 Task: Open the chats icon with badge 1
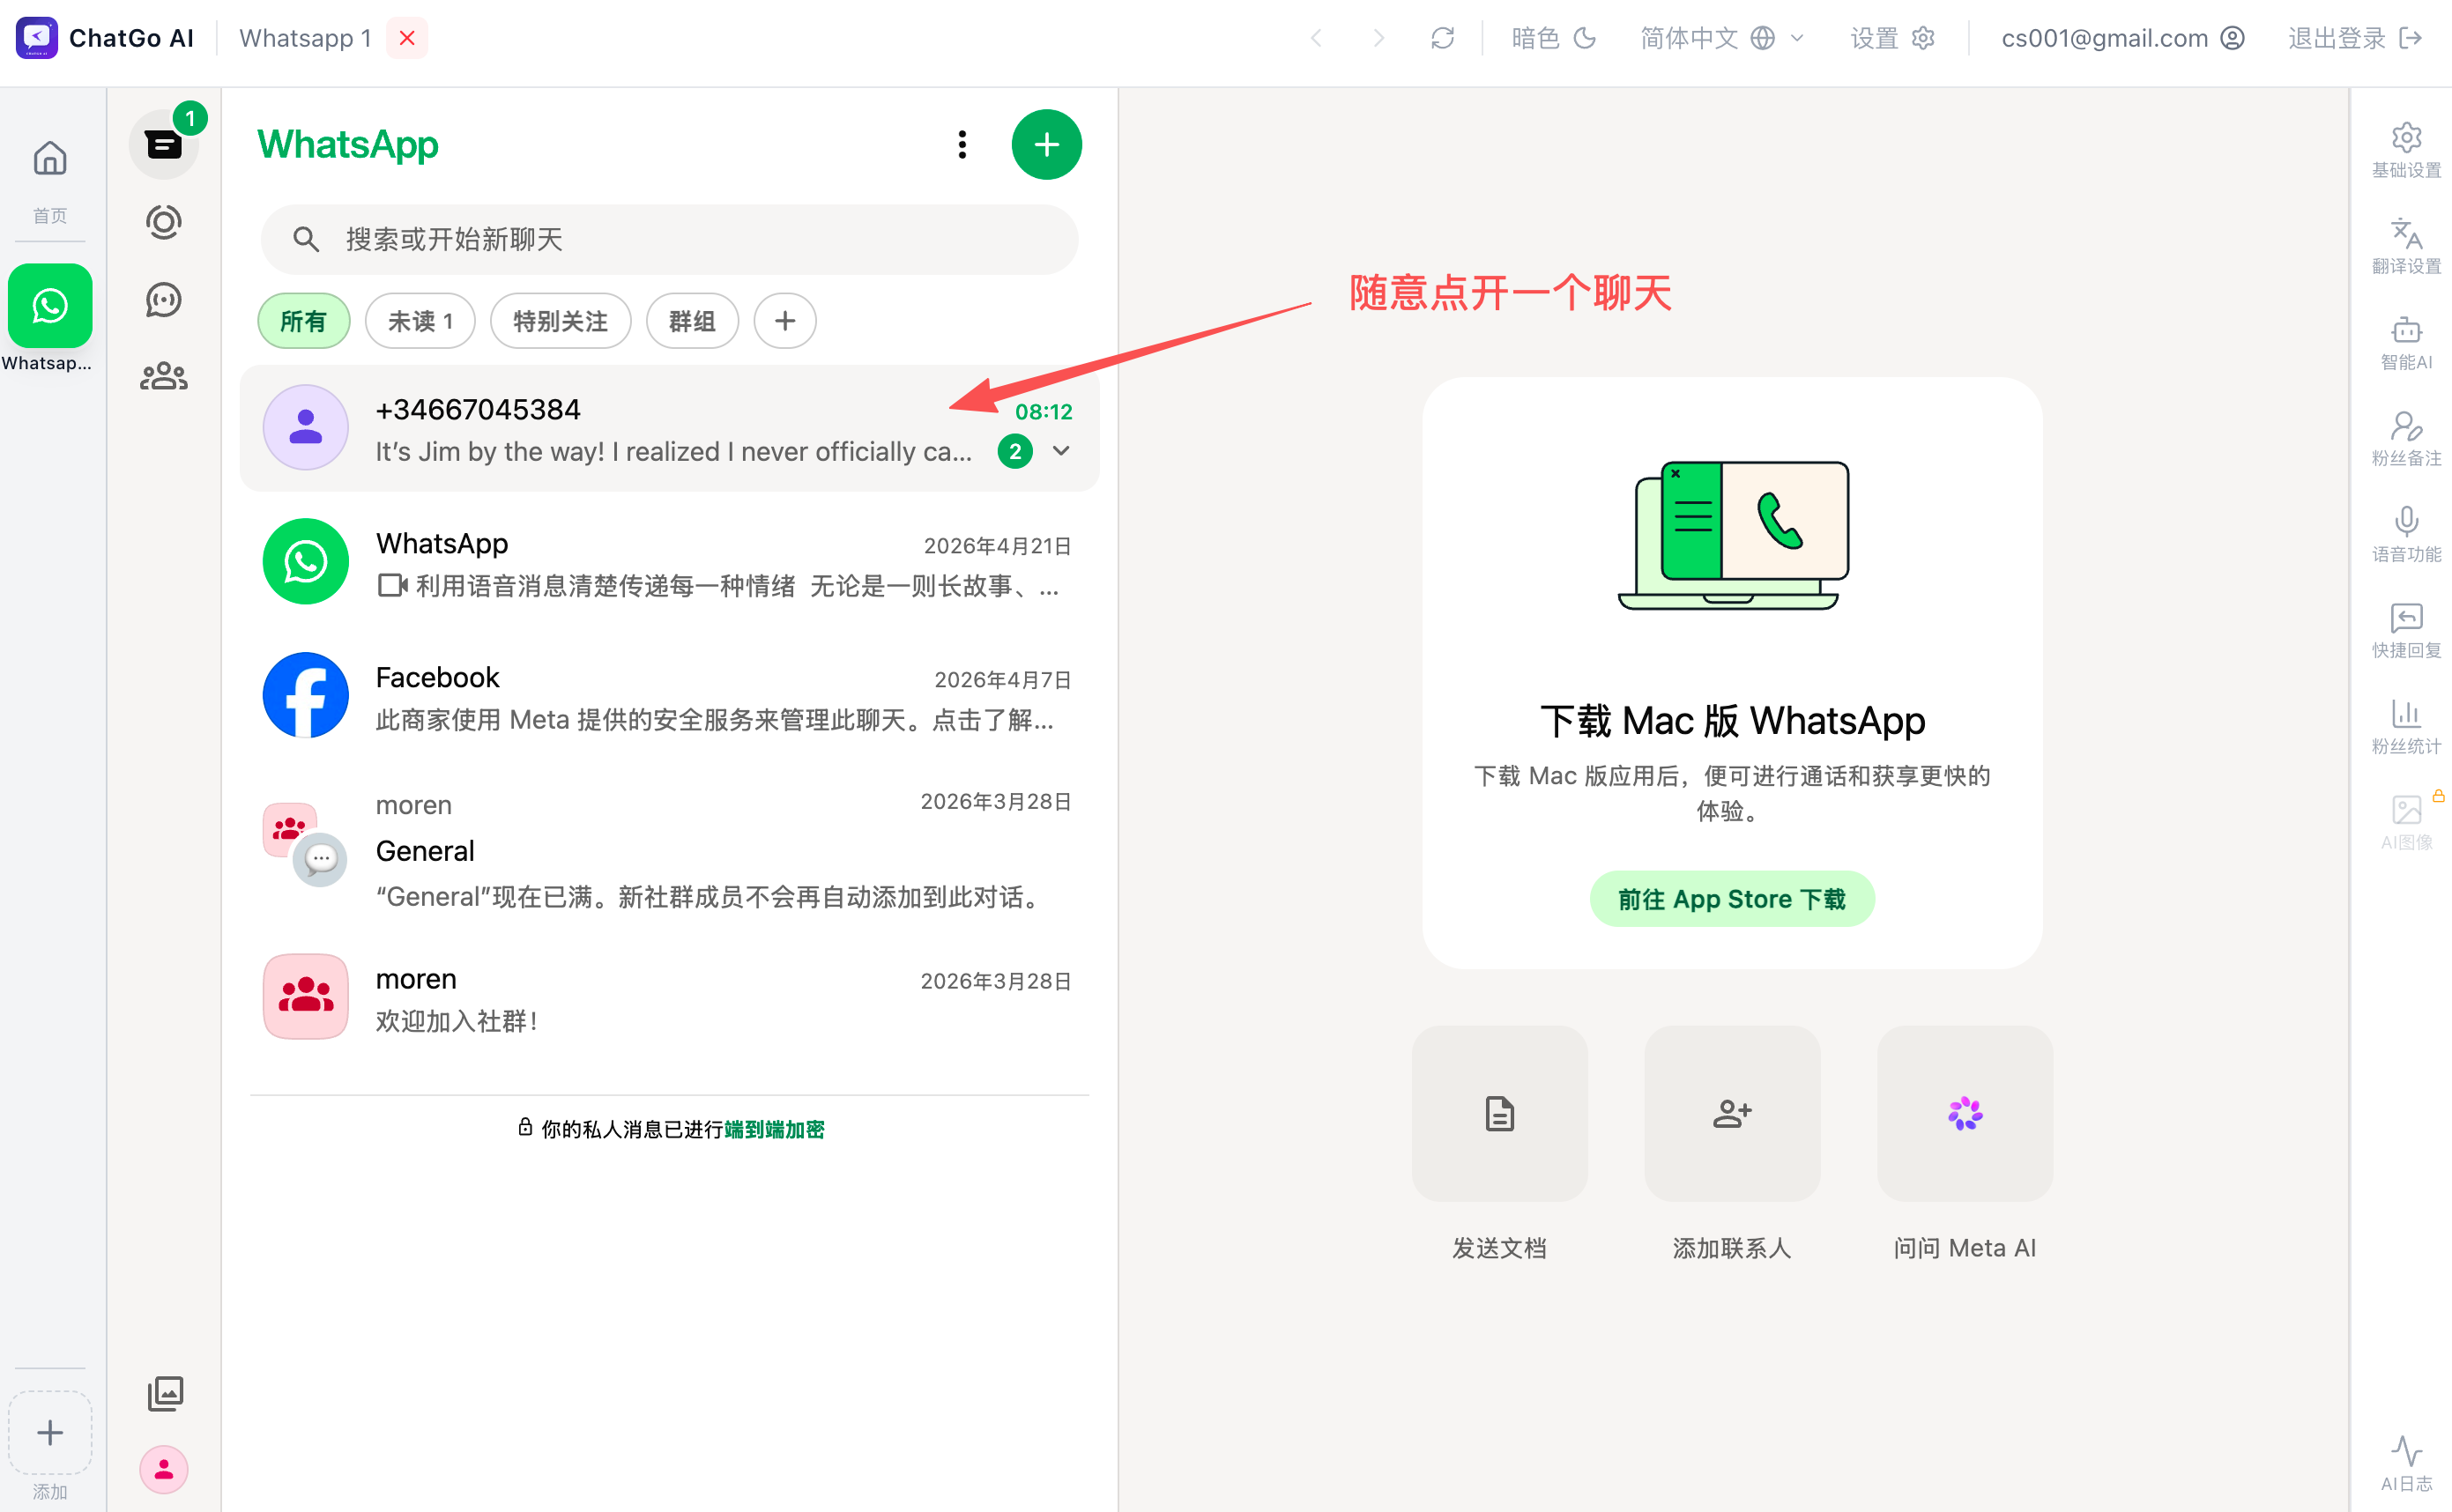click(164, 145)
